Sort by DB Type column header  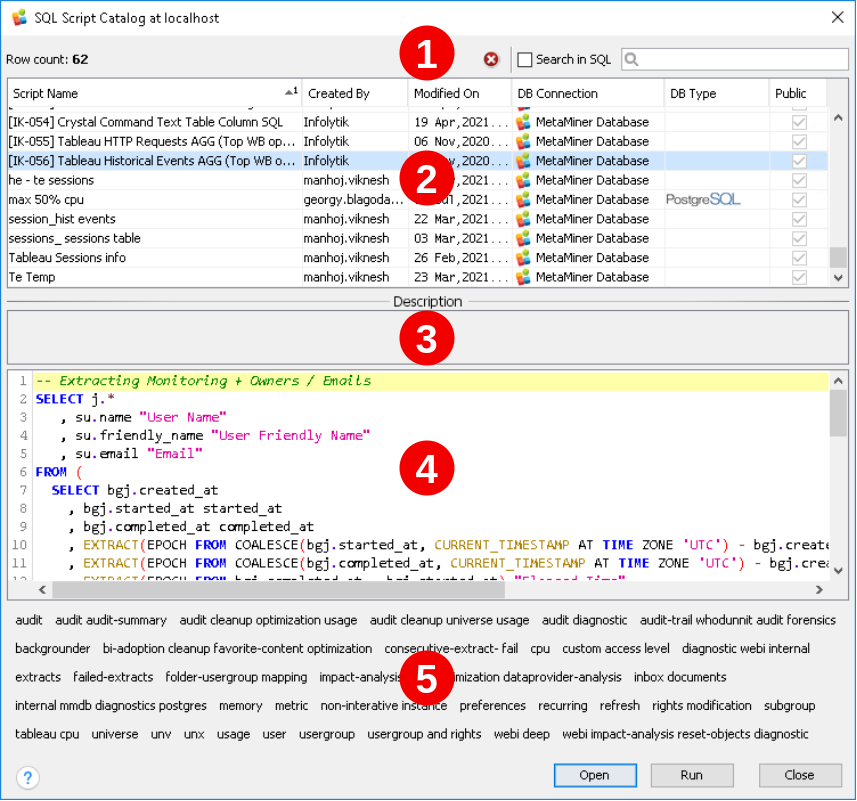[x=717, y=93]
